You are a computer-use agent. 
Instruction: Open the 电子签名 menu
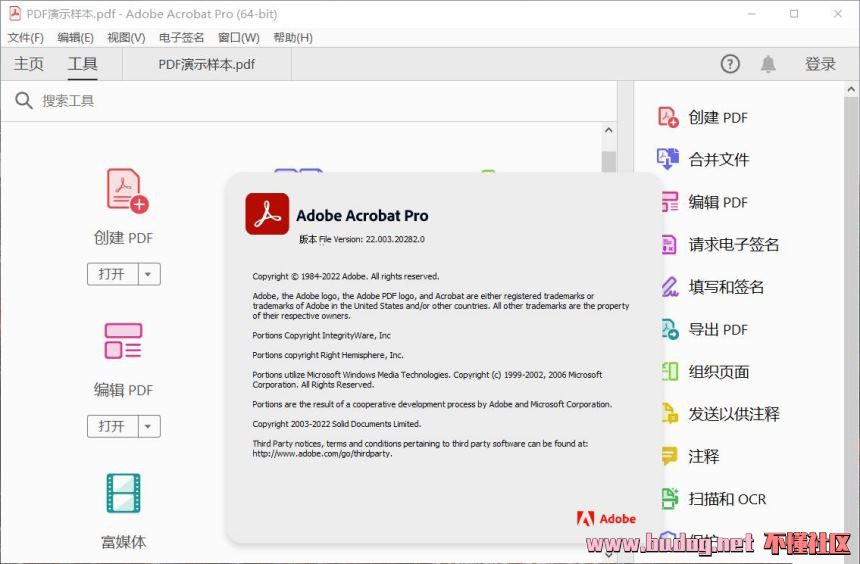point(181,37)
